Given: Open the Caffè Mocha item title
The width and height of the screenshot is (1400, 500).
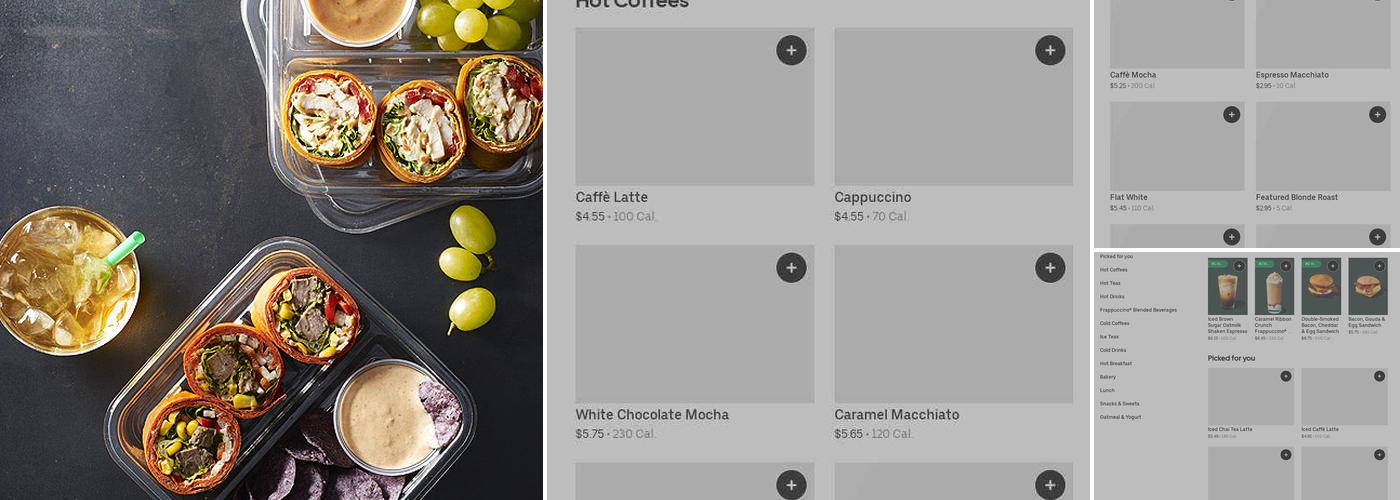Looking at the screenshot, I should [x=1133, y=75].
